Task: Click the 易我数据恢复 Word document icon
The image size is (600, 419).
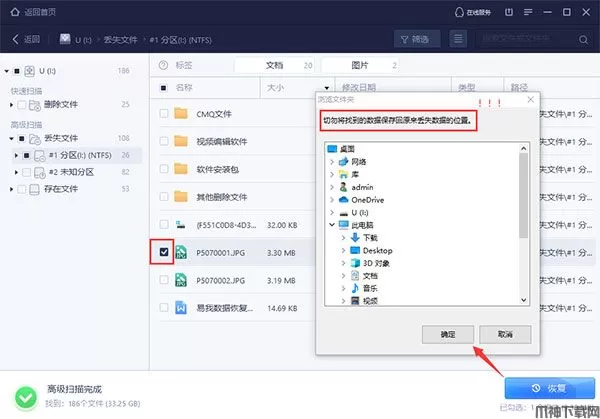Action: coord(181,308)
